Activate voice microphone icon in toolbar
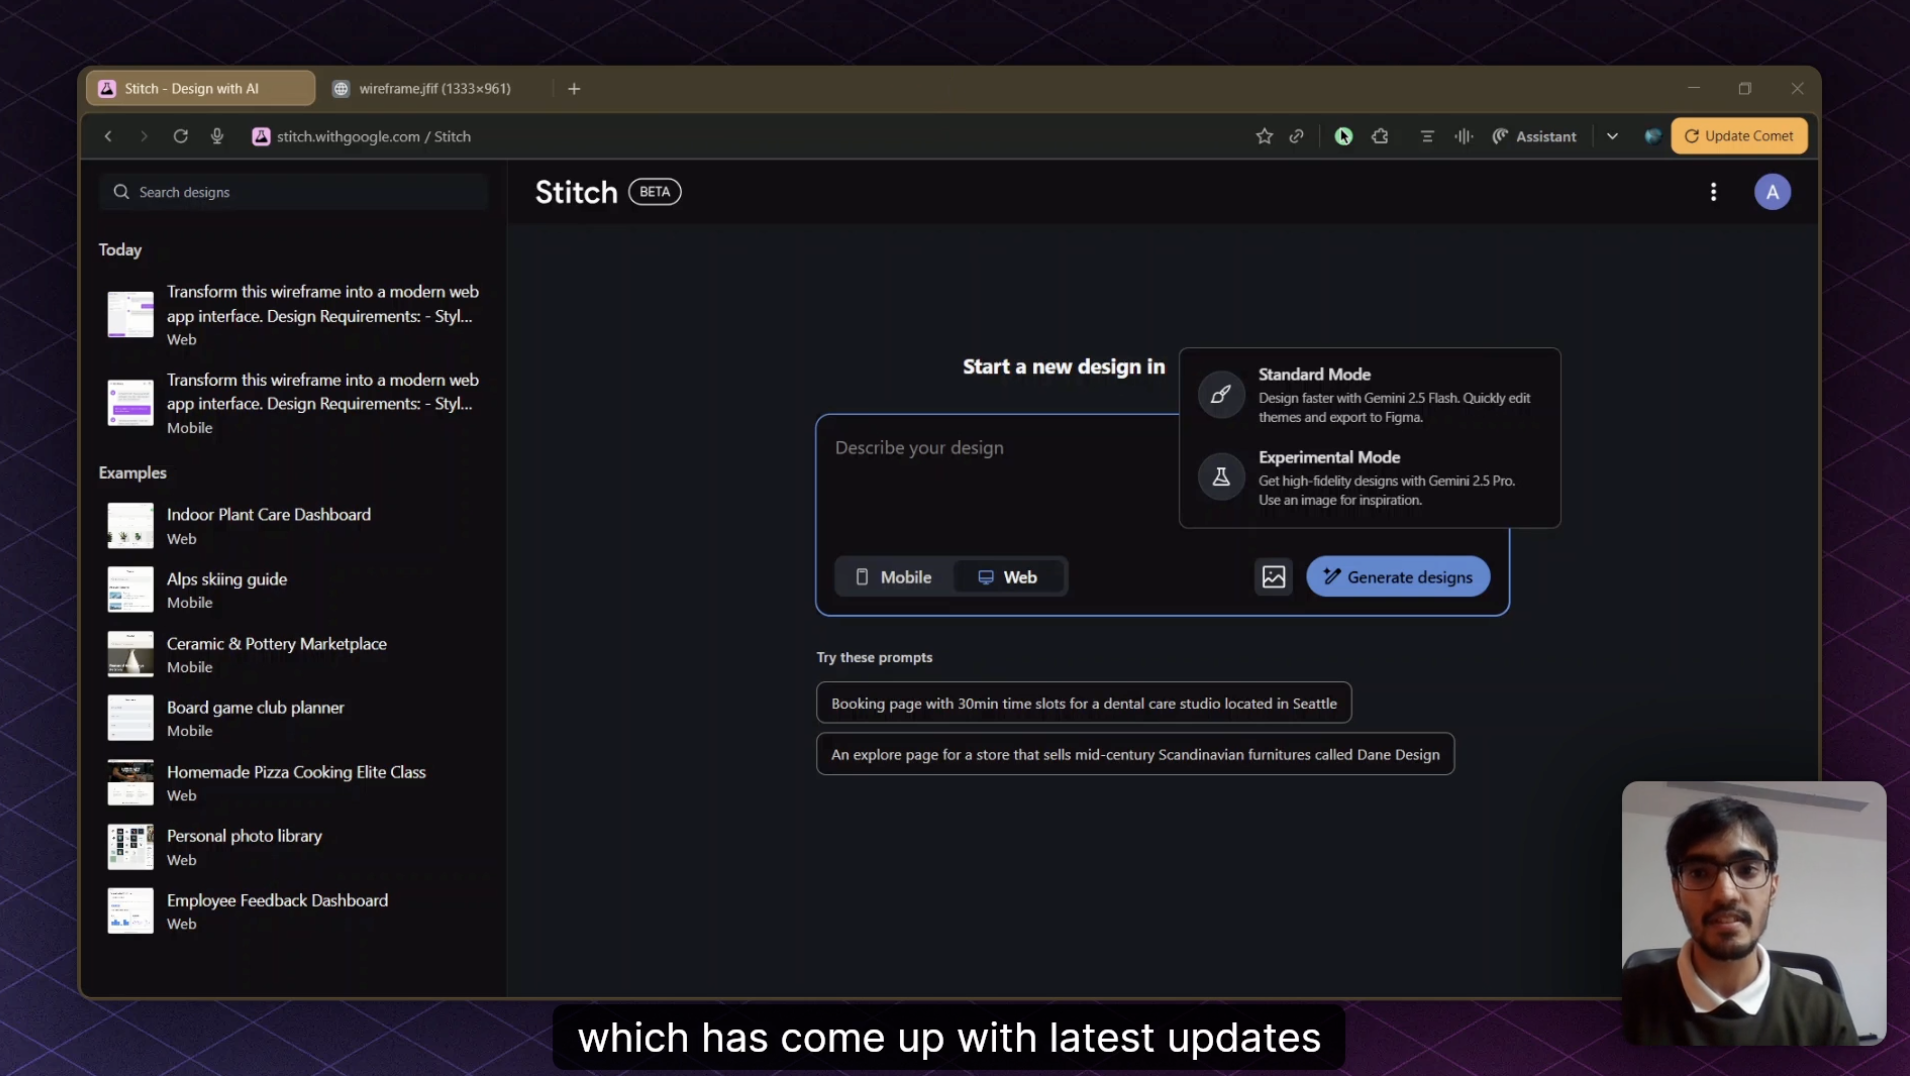The width and height of the screenshot is (1910, 1076). pyautogui.click(x=217, y=136)
